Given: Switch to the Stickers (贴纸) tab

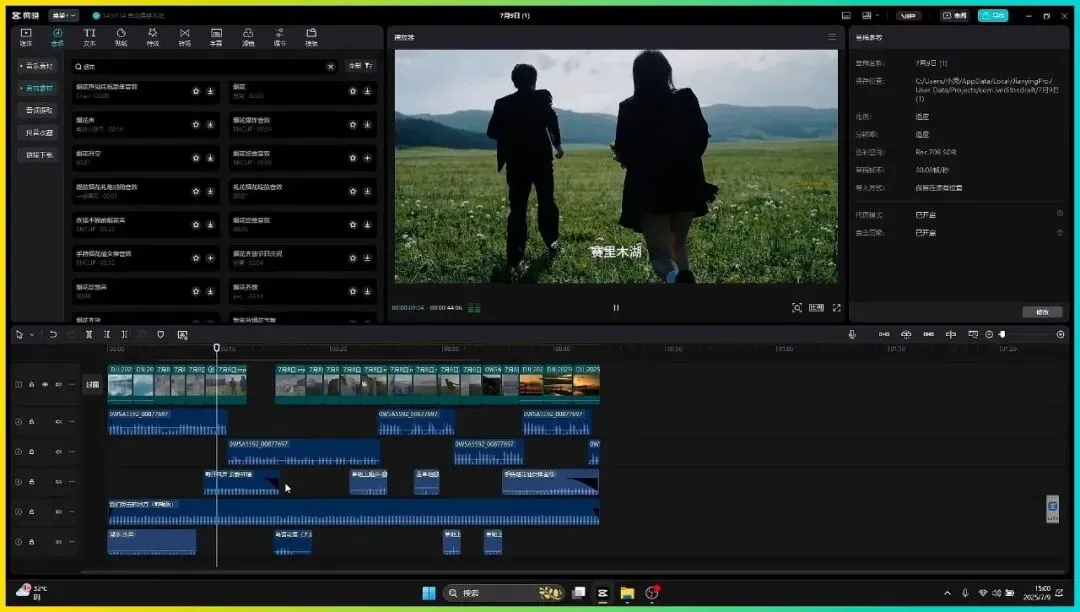Looking at the screenshot, I should click(121, 37).
